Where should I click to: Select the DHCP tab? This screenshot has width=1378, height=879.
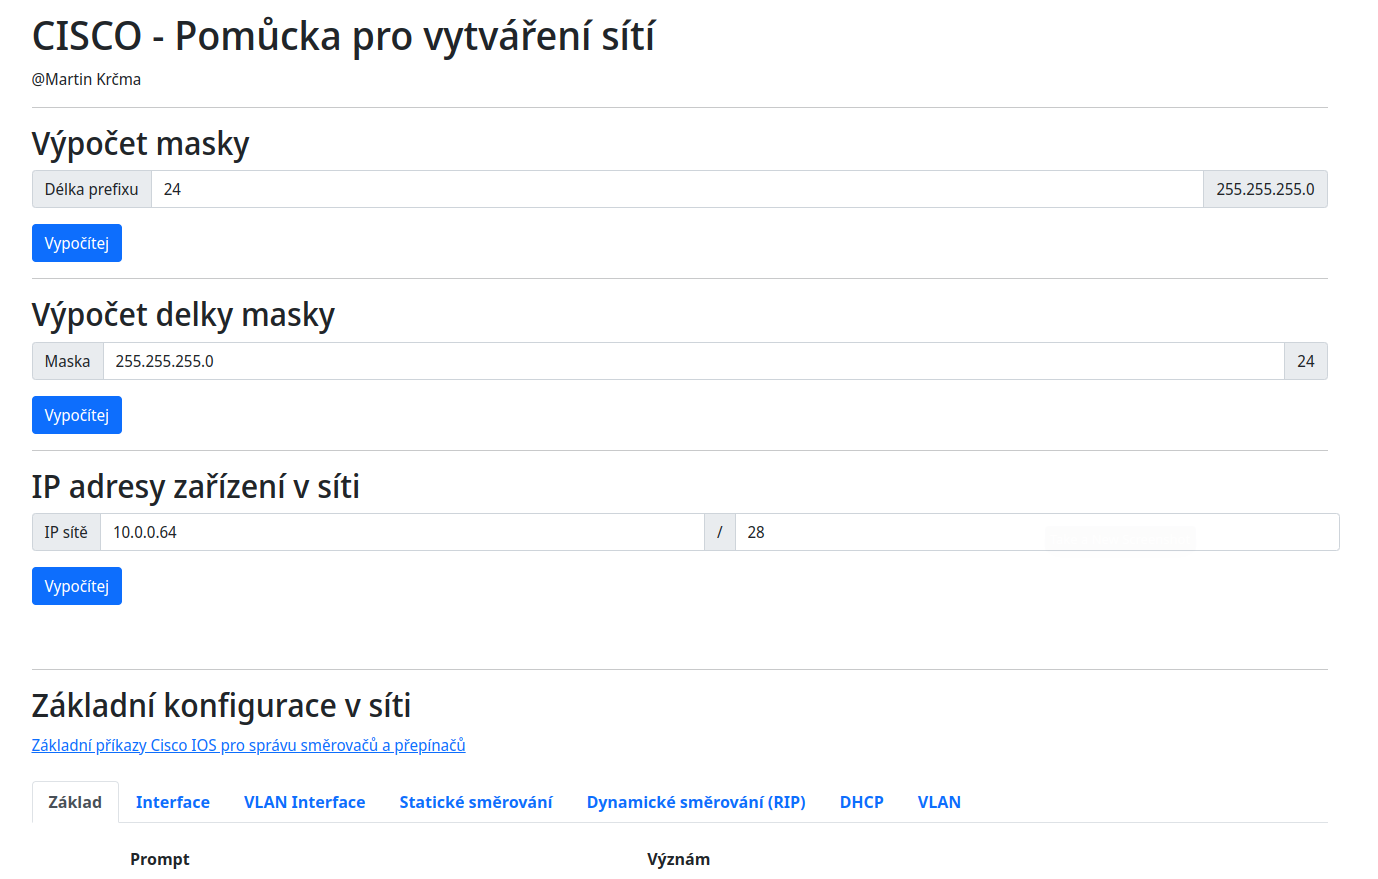862,802
